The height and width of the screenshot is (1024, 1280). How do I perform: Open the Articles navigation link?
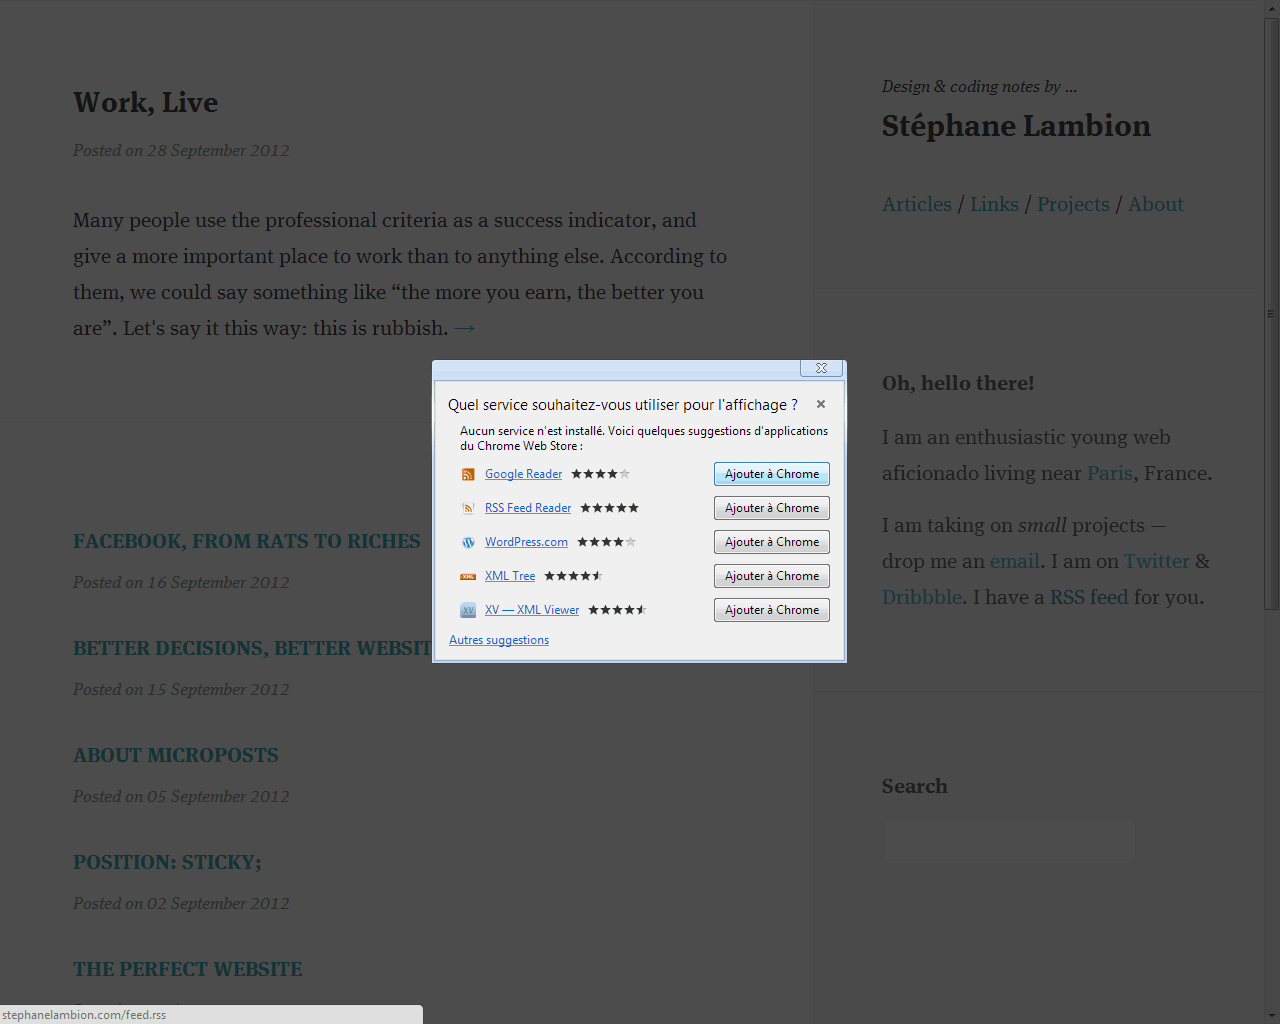[x=917, y=204]
